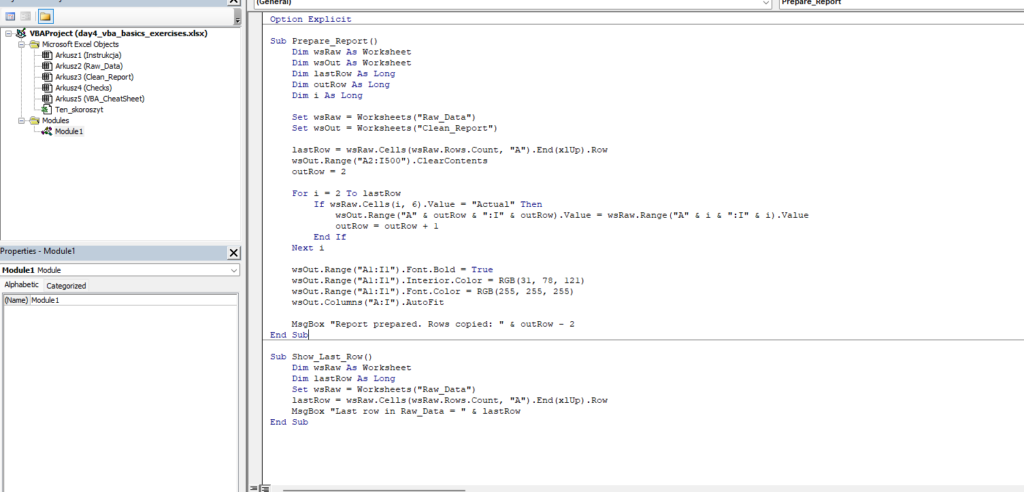The width and height of the screenshot is (1024, 492).
Task: Click the Arkusz4 (Checks) sheet icon
Action: point(47,88)
